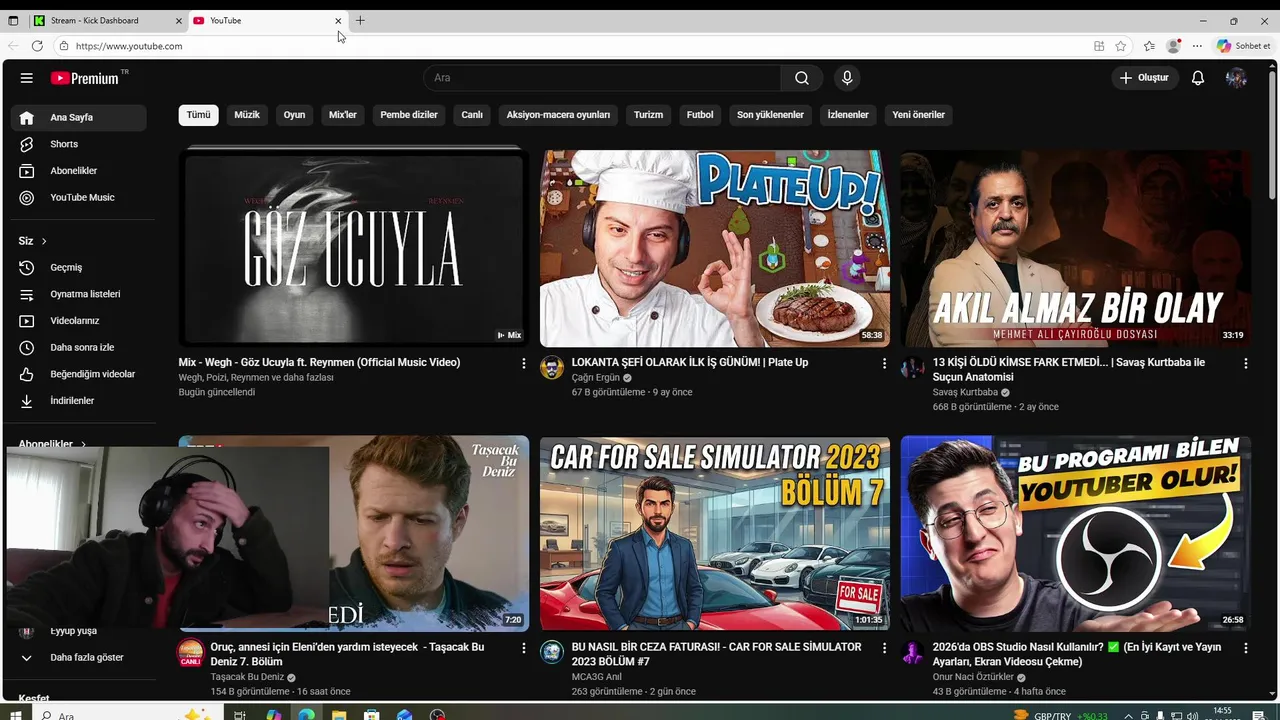Image resolution: width=1280 pixels, height=720 pixels.
Task: Start voice search with microphone icon
Action: [847, 78]
